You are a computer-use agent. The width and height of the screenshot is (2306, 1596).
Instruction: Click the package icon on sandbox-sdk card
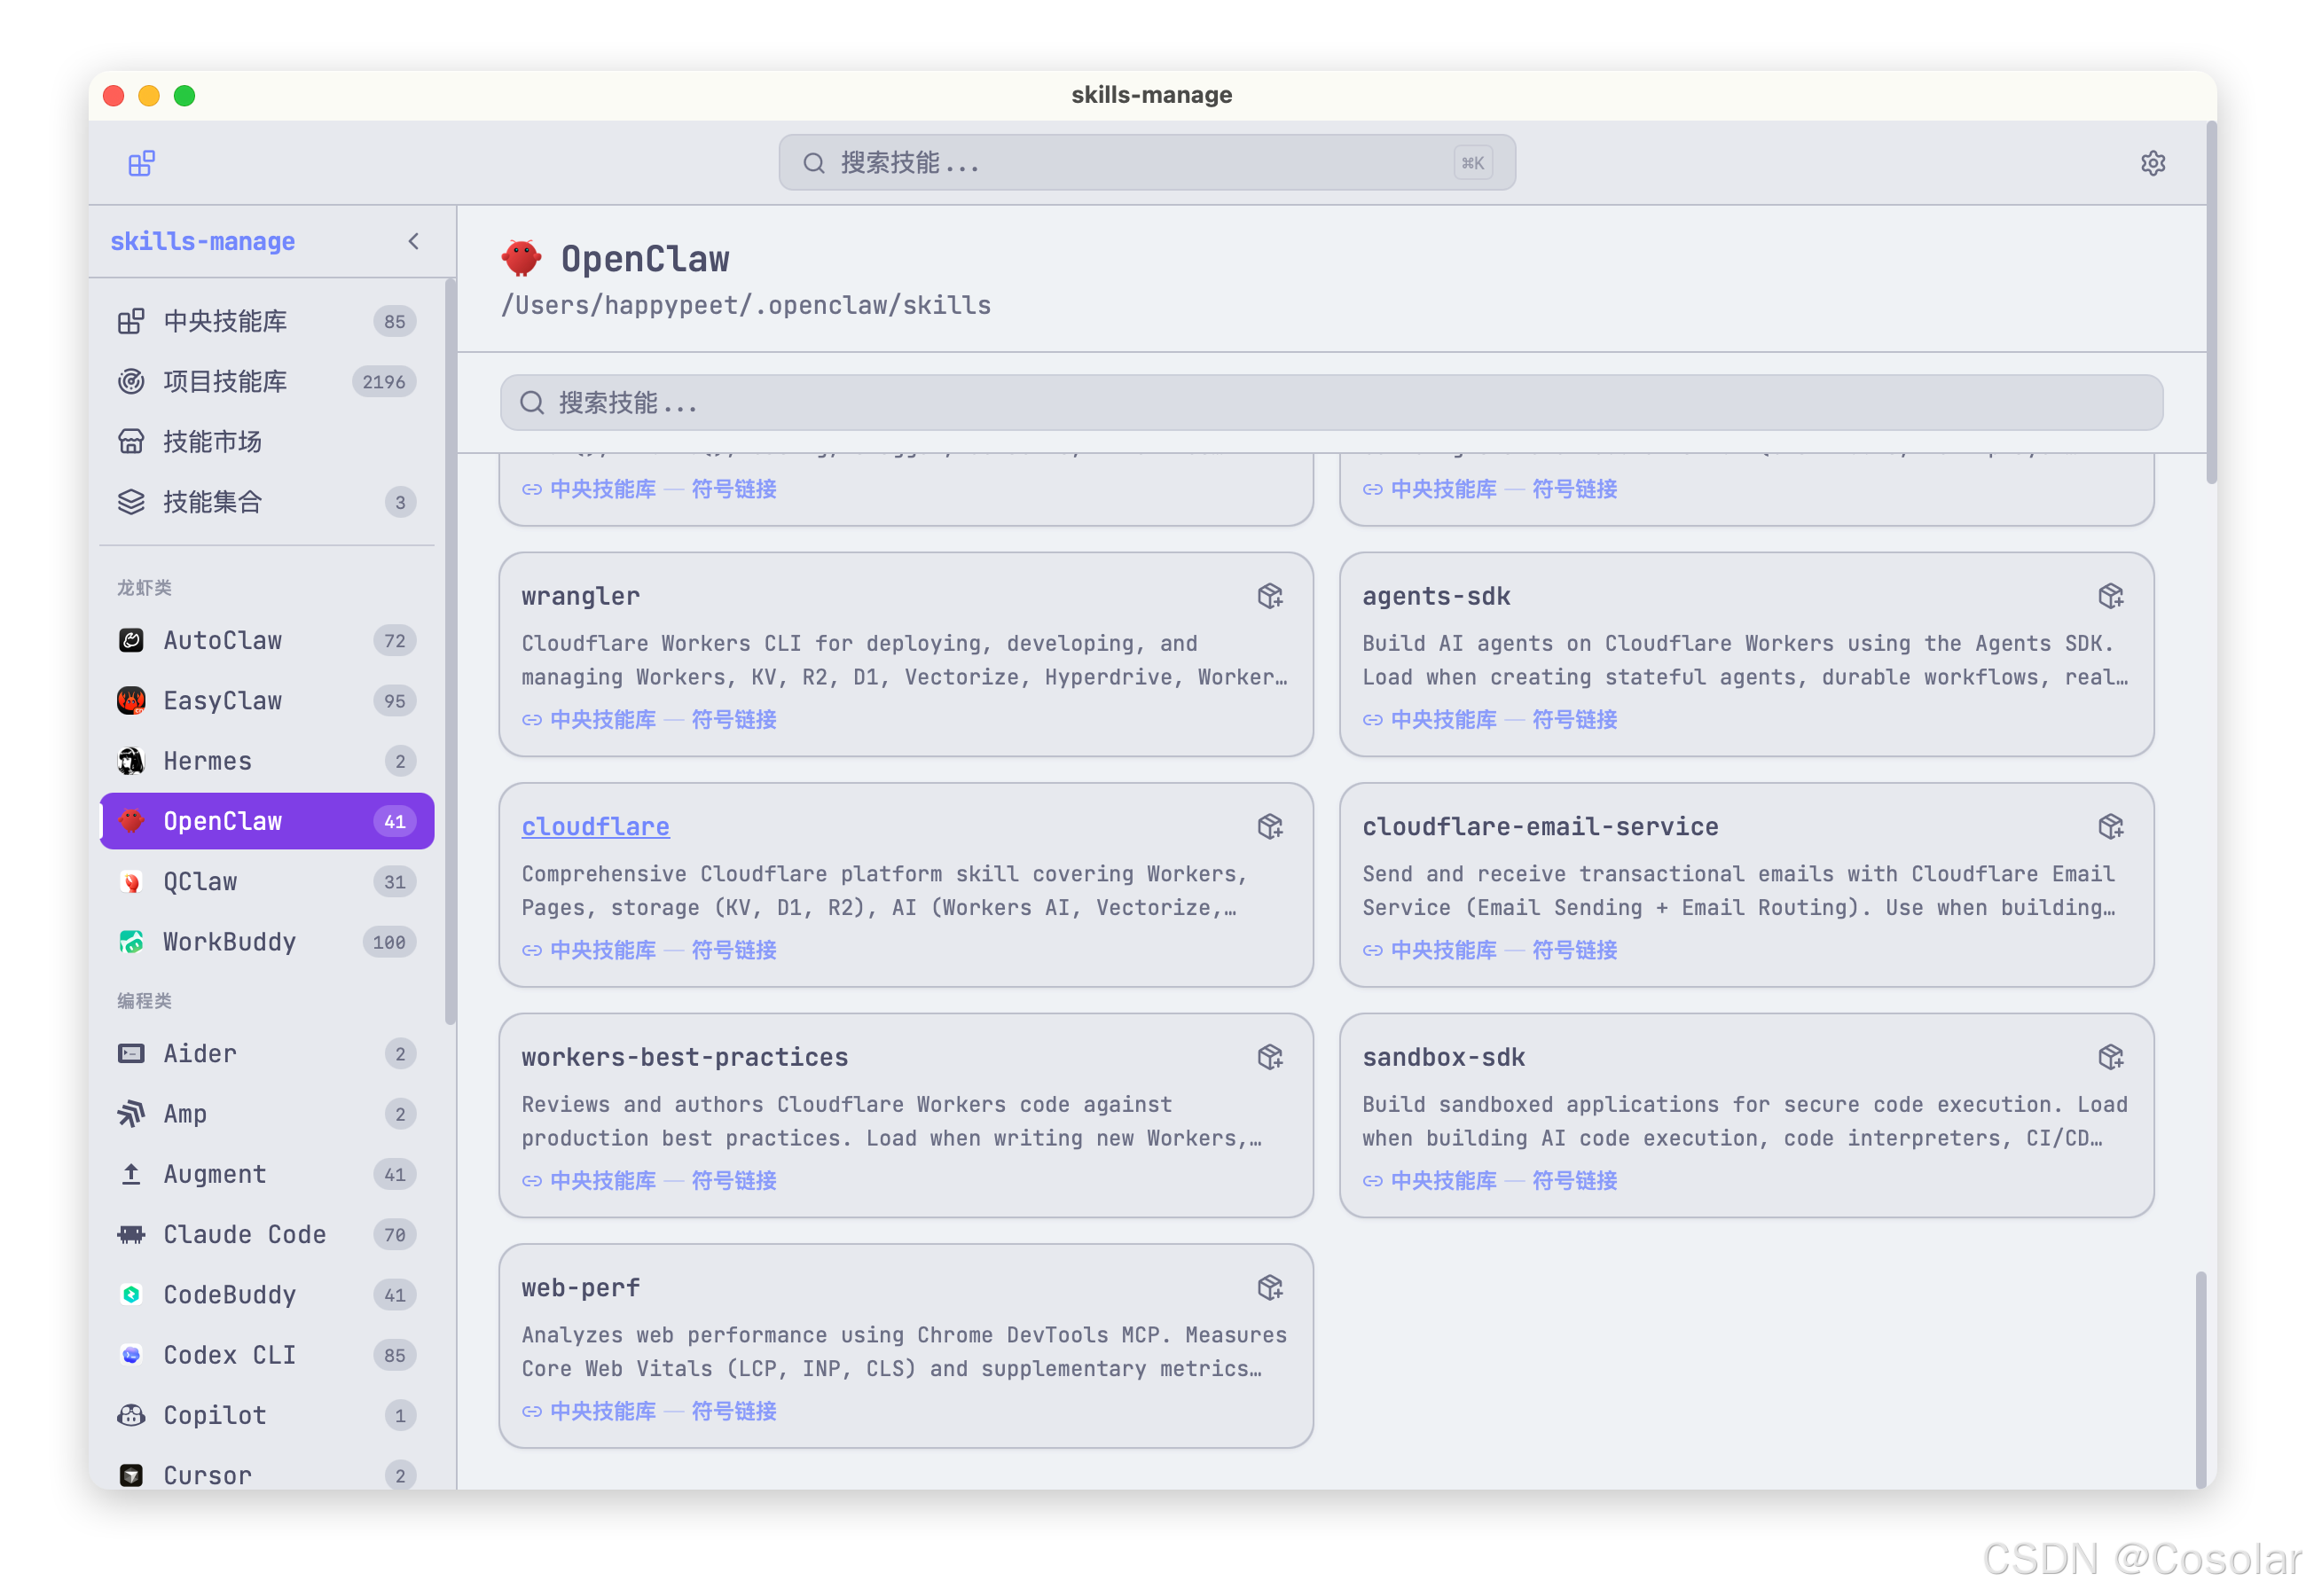pos(2110,1057)
